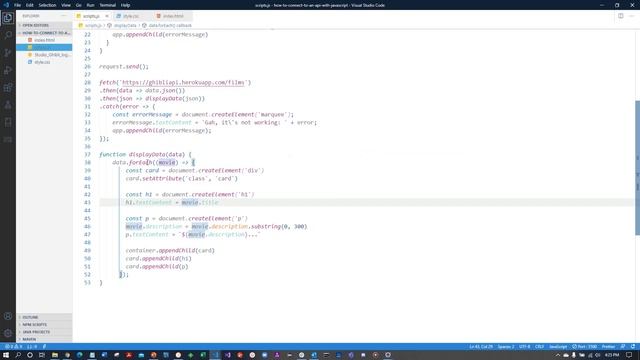Collapse the HOW-TO-CONNECT-TO-A... folder section

(44, 33)
